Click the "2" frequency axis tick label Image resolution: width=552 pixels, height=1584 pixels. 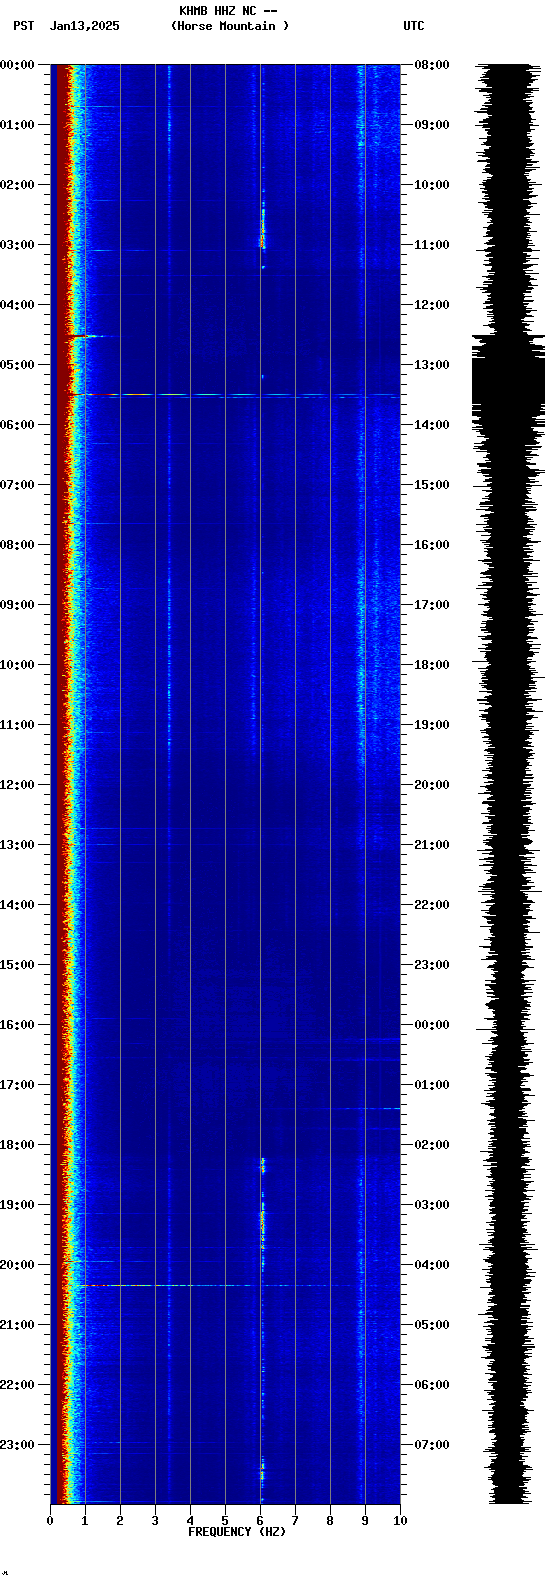click(x=120, y=1521)
